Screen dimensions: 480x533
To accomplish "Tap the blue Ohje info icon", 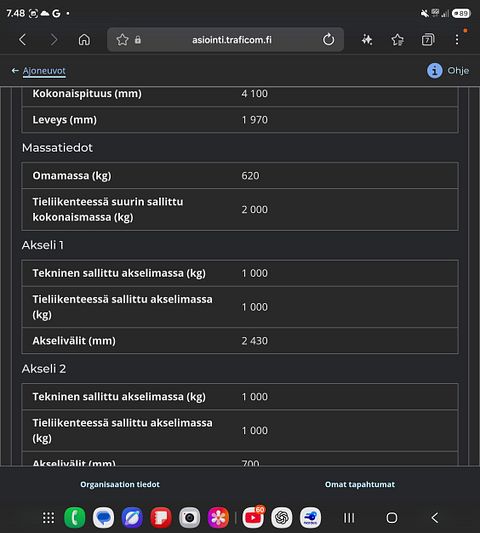I will 434,71.
